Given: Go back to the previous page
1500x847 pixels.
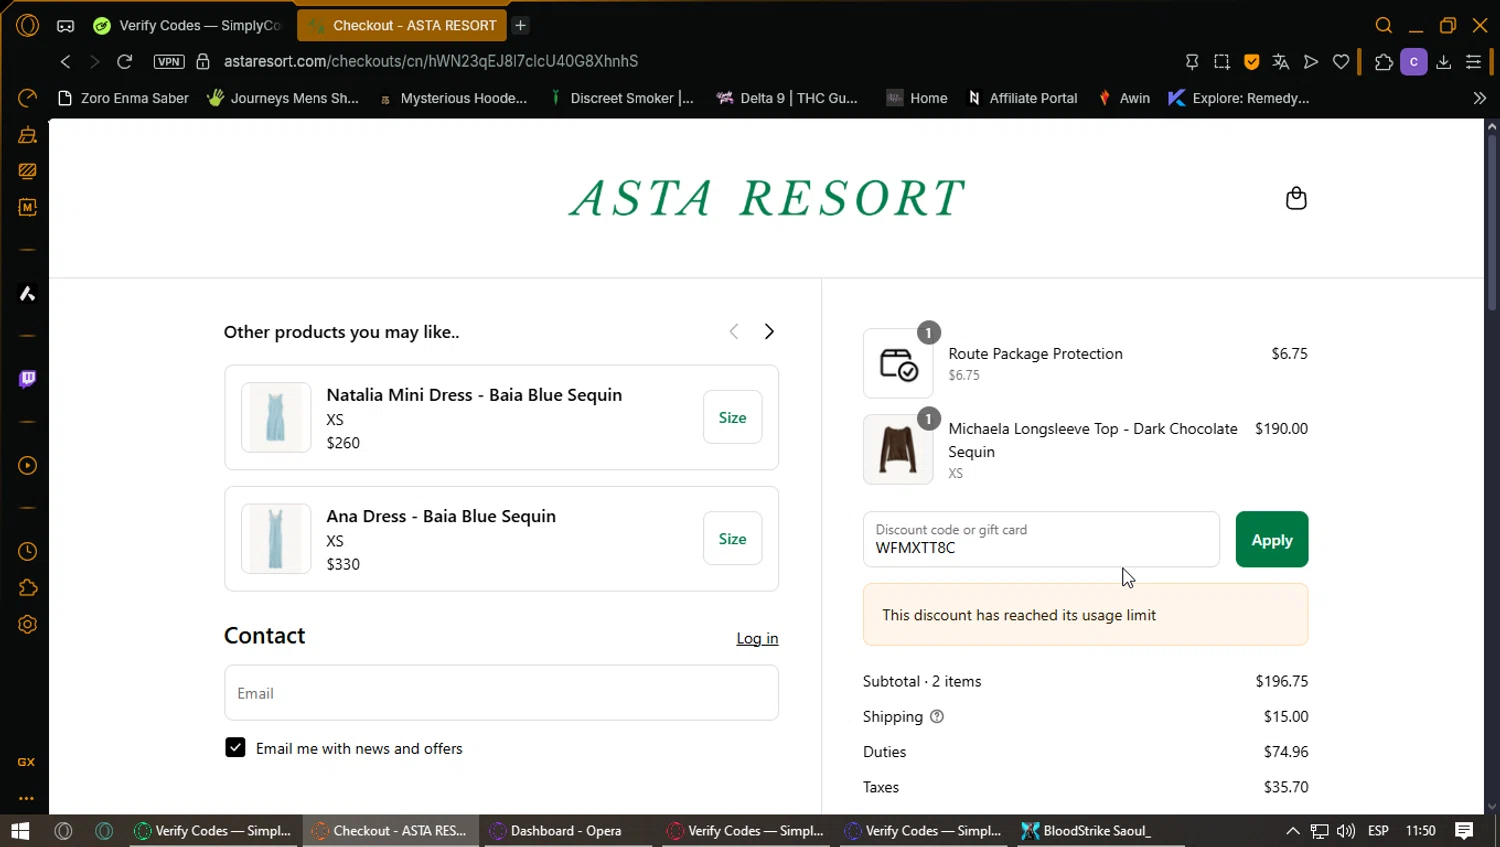Looking at the screenshot, I should pyautogui.click(x=65, y=61).
